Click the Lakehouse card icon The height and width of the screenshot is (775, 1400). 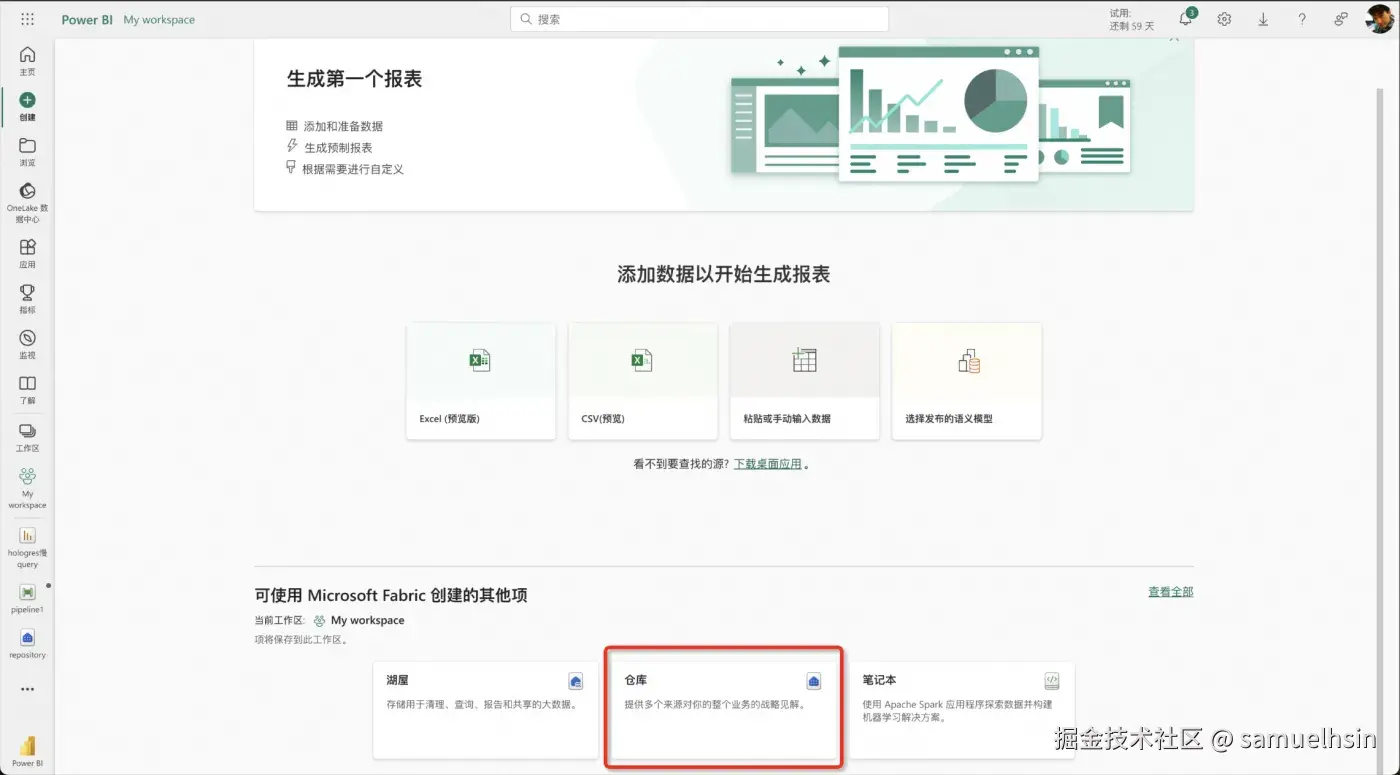(575, 681)
